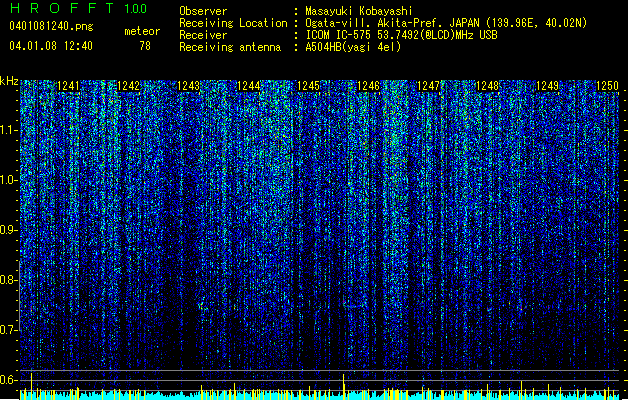The height and width of the screenshot is (400, 629).
Task: Click the 0.9 frequency axis label
Action: click(9, 230)
